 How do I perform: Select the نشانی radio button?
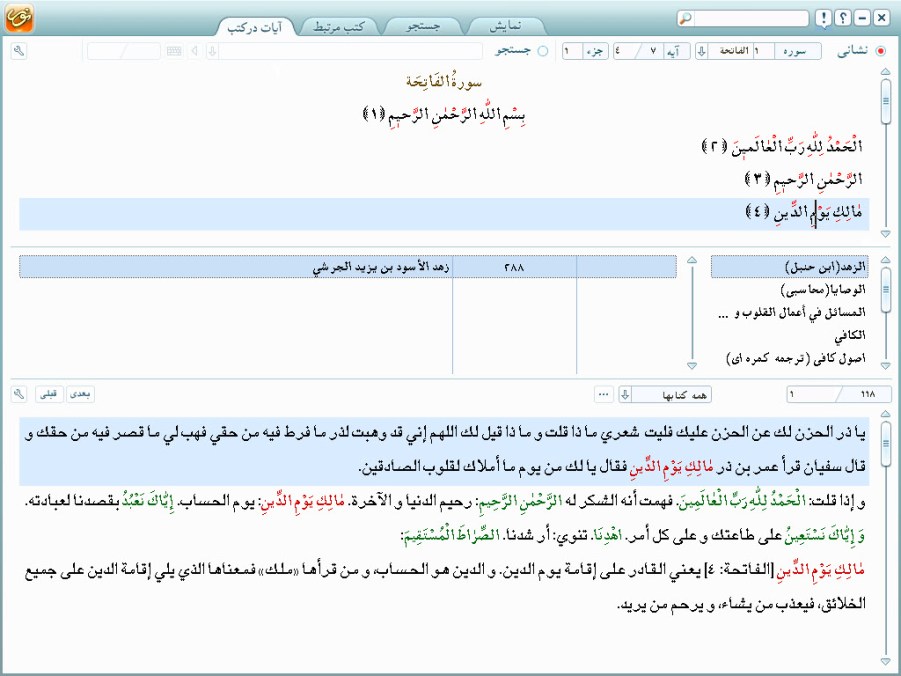[880, 51]
